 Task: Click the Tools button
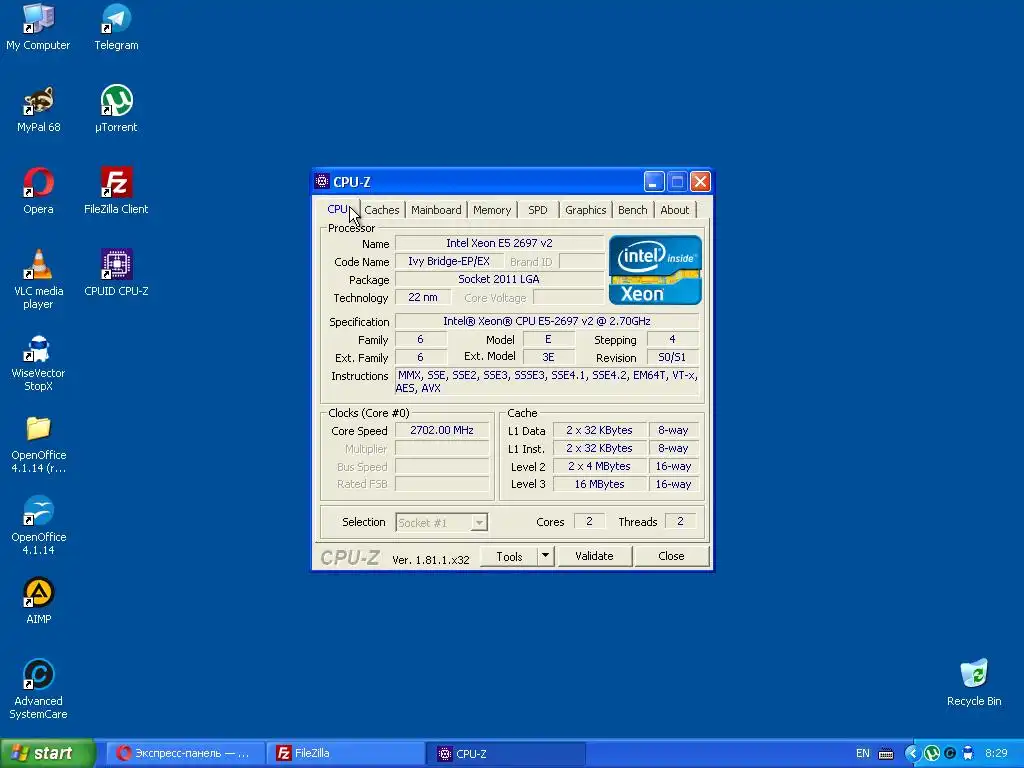coord(509,556)
